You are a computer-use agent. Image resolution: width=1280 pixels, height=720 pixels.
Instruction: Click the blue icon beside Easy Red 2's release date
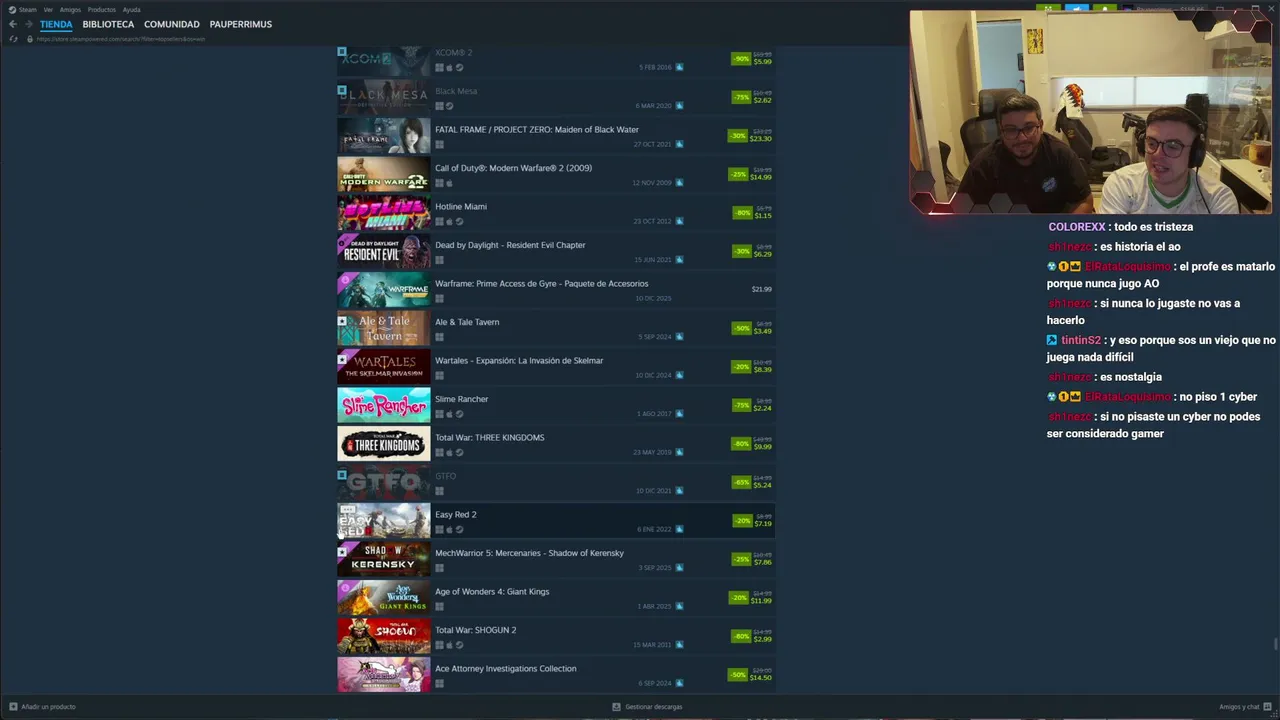click(x=679, y=529)
